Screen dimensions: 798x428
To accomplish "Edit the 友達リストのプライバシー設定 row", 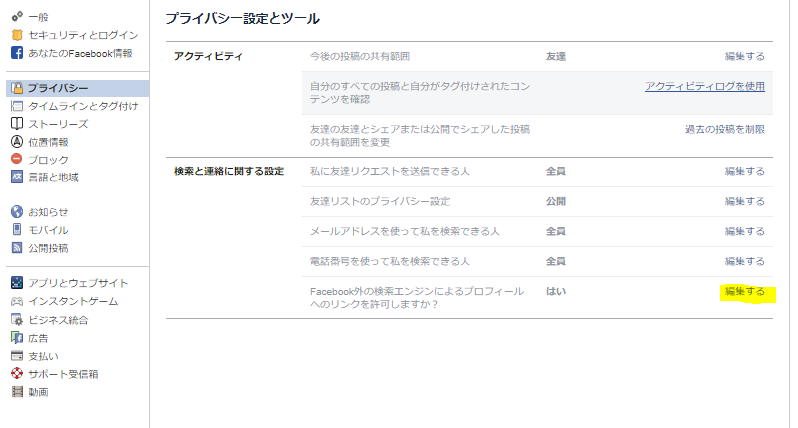I will click(x=745, y=202).
